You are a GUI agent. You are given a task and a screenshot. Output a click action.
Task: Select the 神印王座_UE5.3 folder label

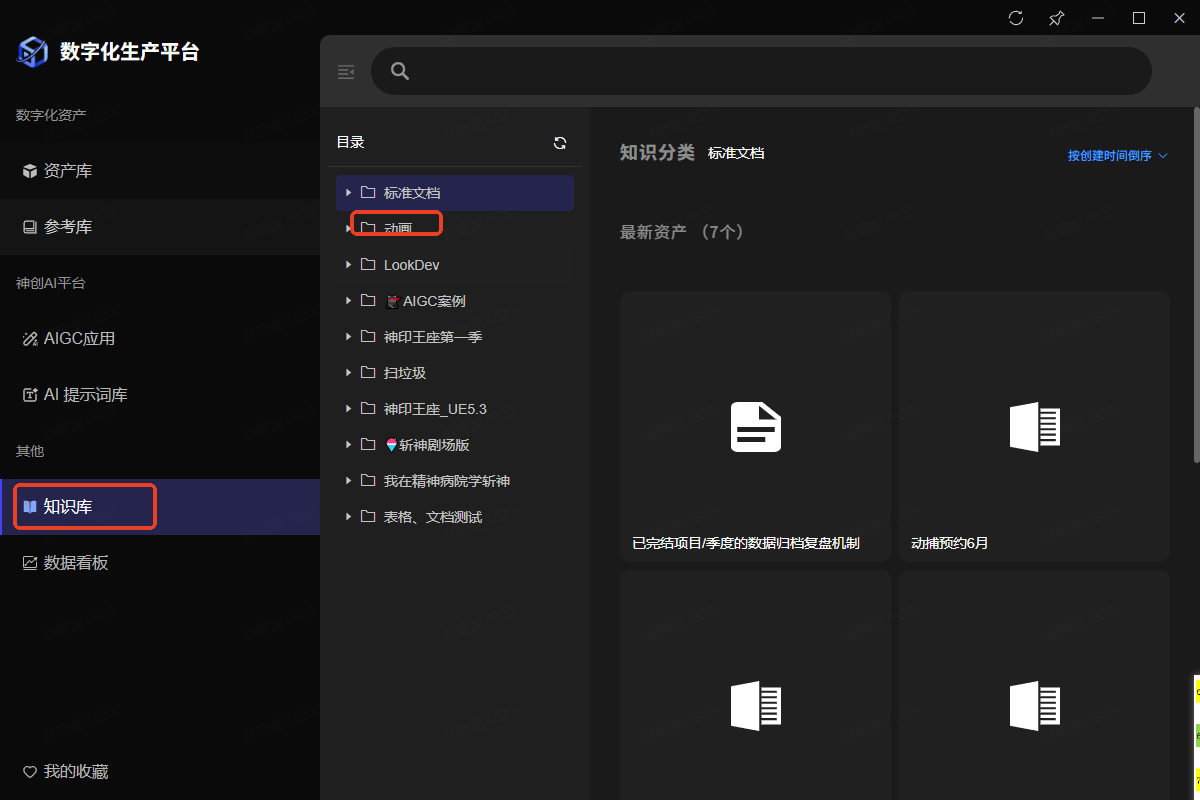[435, 409]
